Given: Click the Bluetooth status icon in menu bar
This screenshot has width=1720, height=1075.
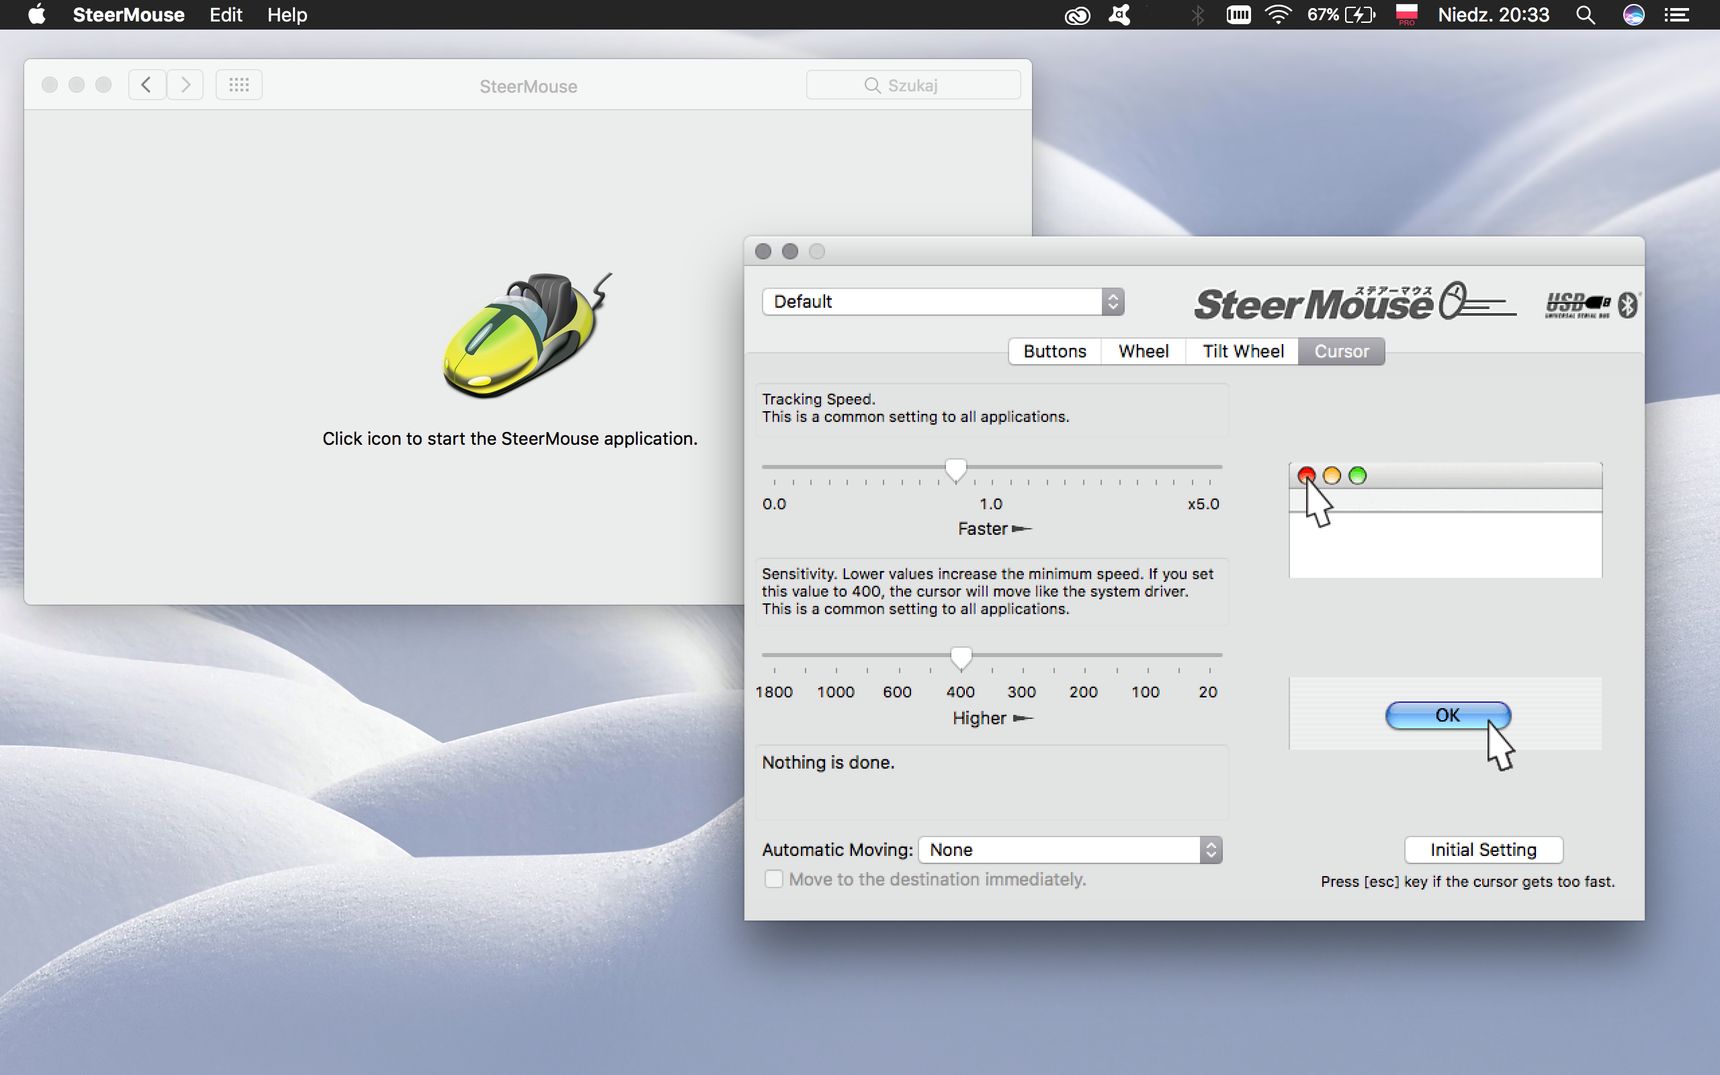Looking at the screenshot, I should click(1197, 15).
